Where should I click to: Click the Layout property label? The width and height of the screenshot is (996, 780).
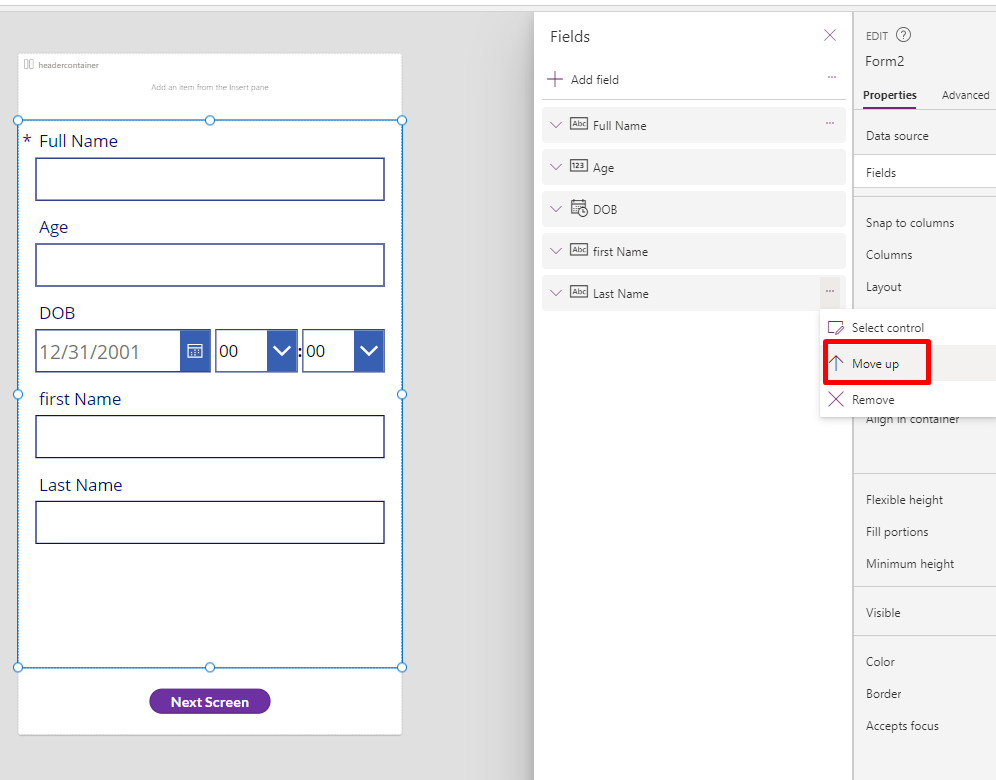(x=884, y=286)
